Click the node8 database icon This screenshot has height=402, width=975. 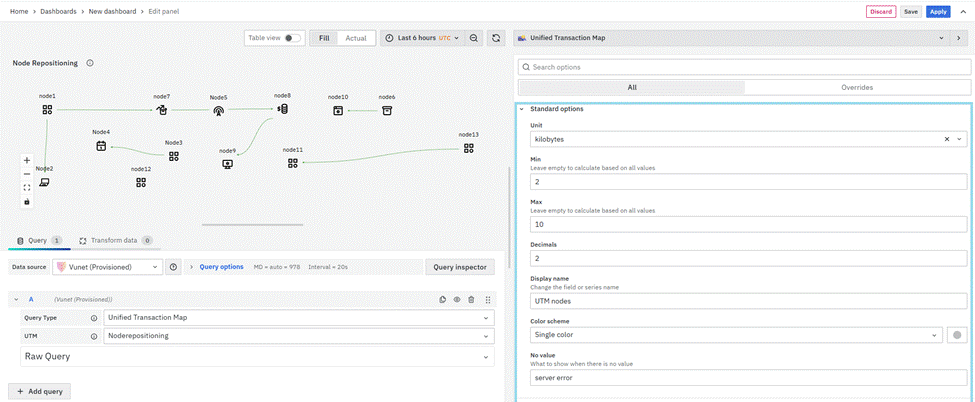coord(283,109)
